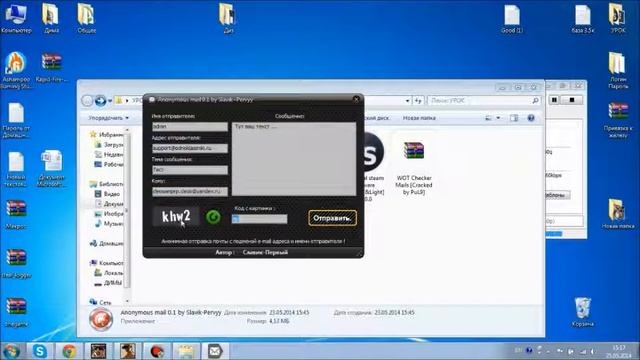Select the Ashampoo Burning Studio desktop icon
640x360 pixels.
pyautogui.click(x=16, y=70)
